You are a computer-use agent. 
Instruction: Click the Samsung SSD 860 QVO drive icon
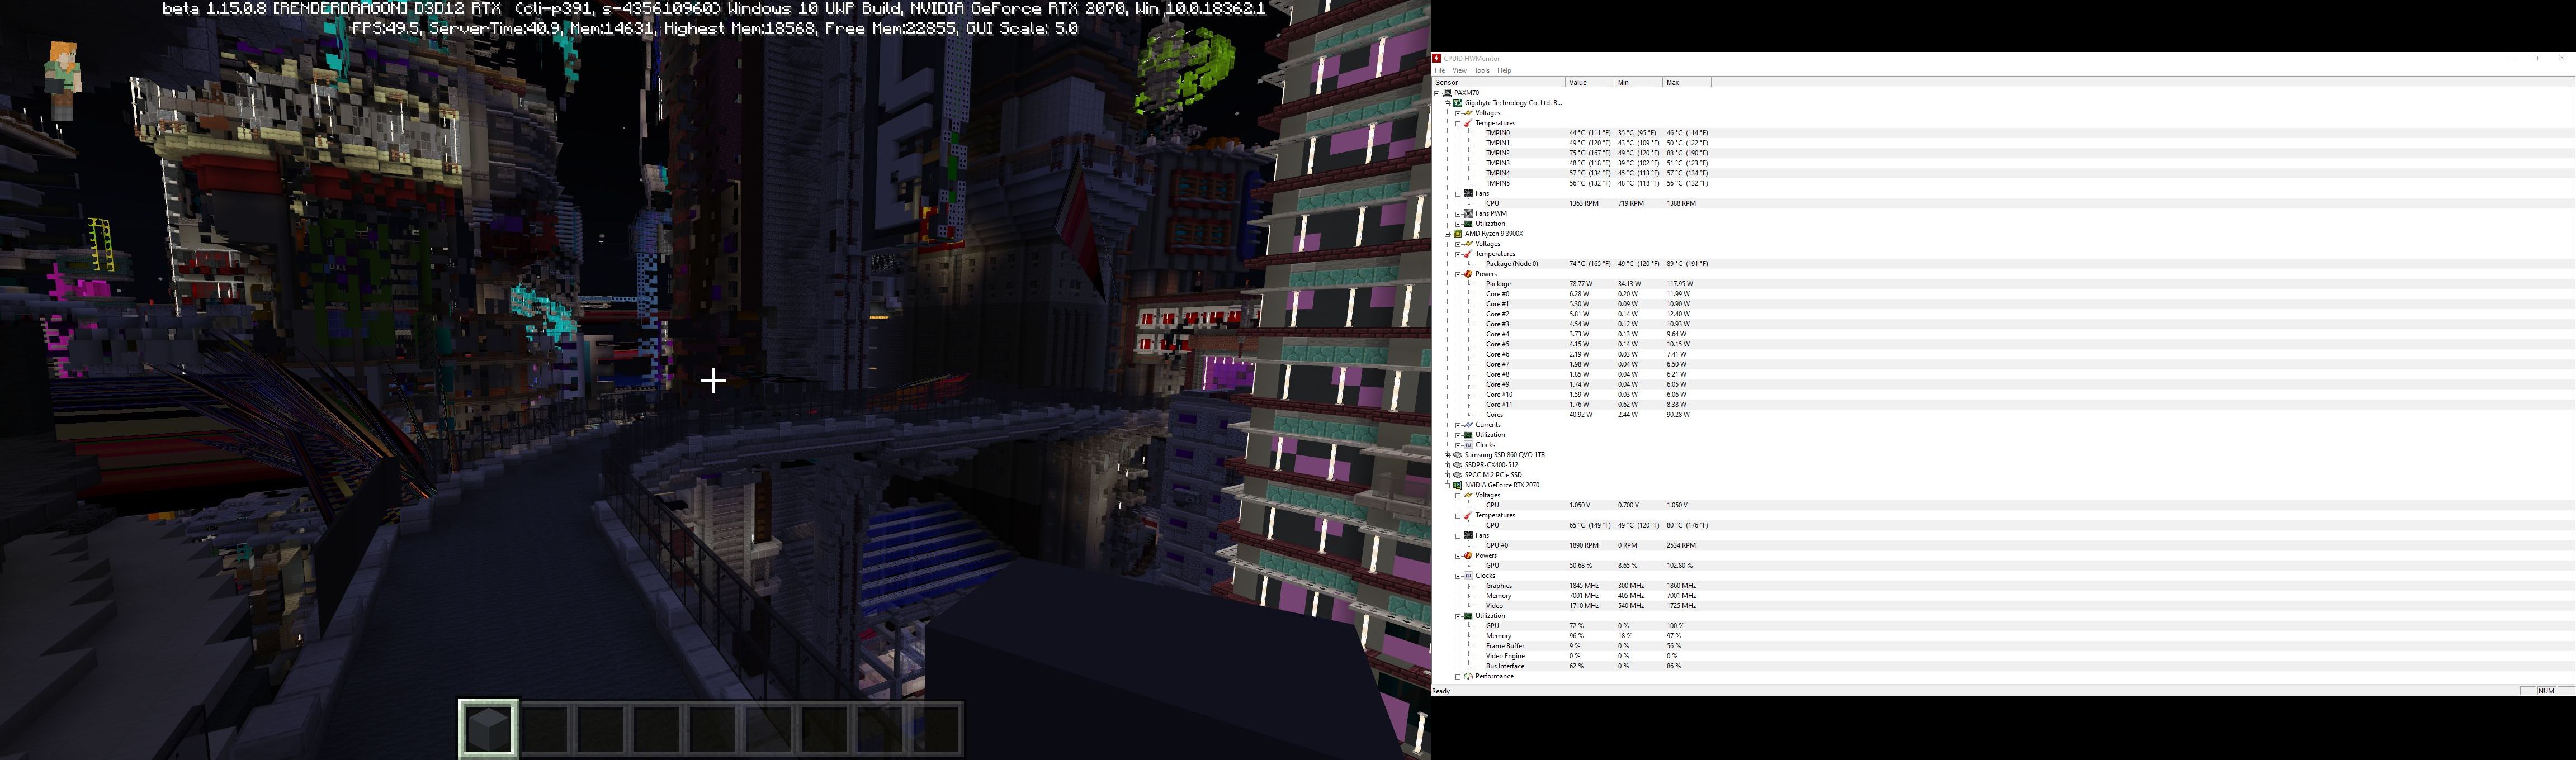(x=1457, y=455)
